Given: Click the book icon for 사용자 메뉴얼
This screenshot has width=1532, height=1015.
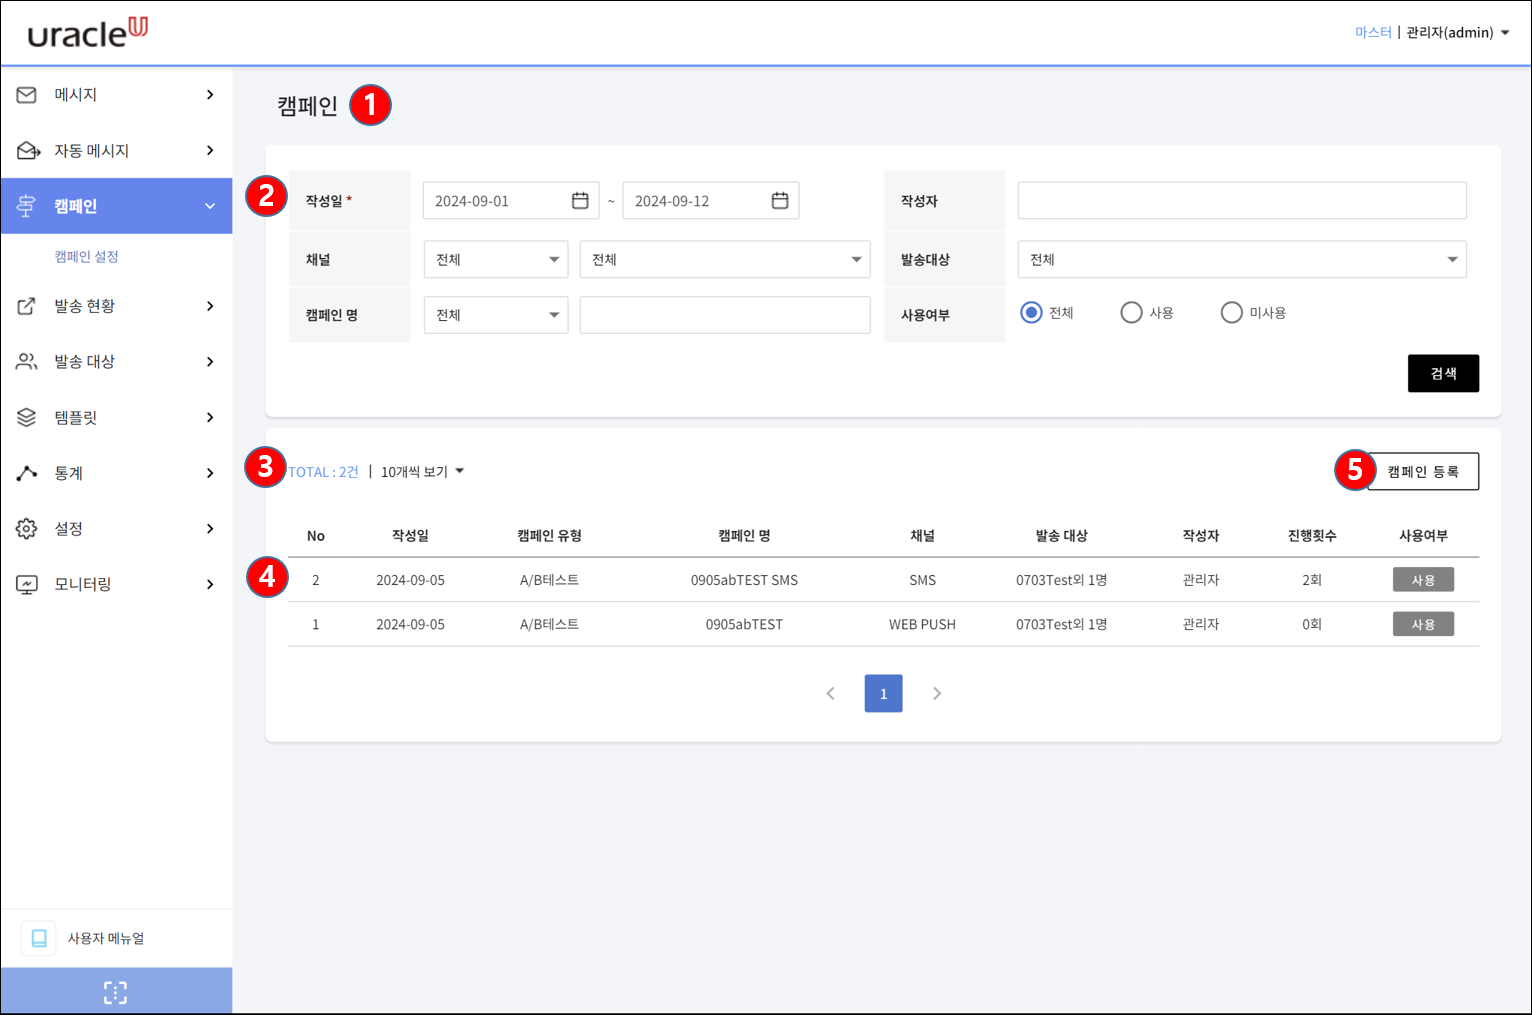Looking at the screenshot, I should point(39,938).
